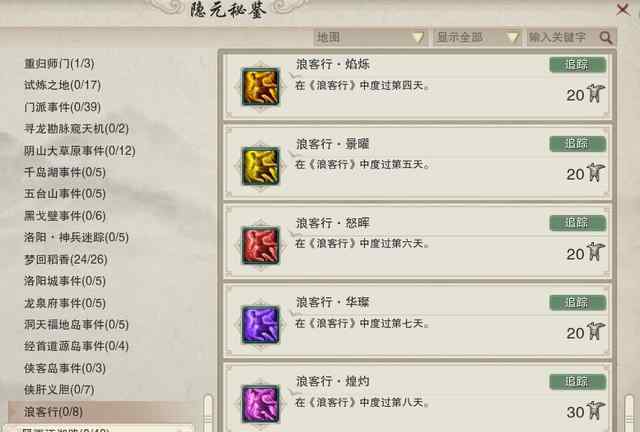Click the 30-point reward icon for 煌灼
This screenshot has height=432, width=640.
[x=596, y=411]
